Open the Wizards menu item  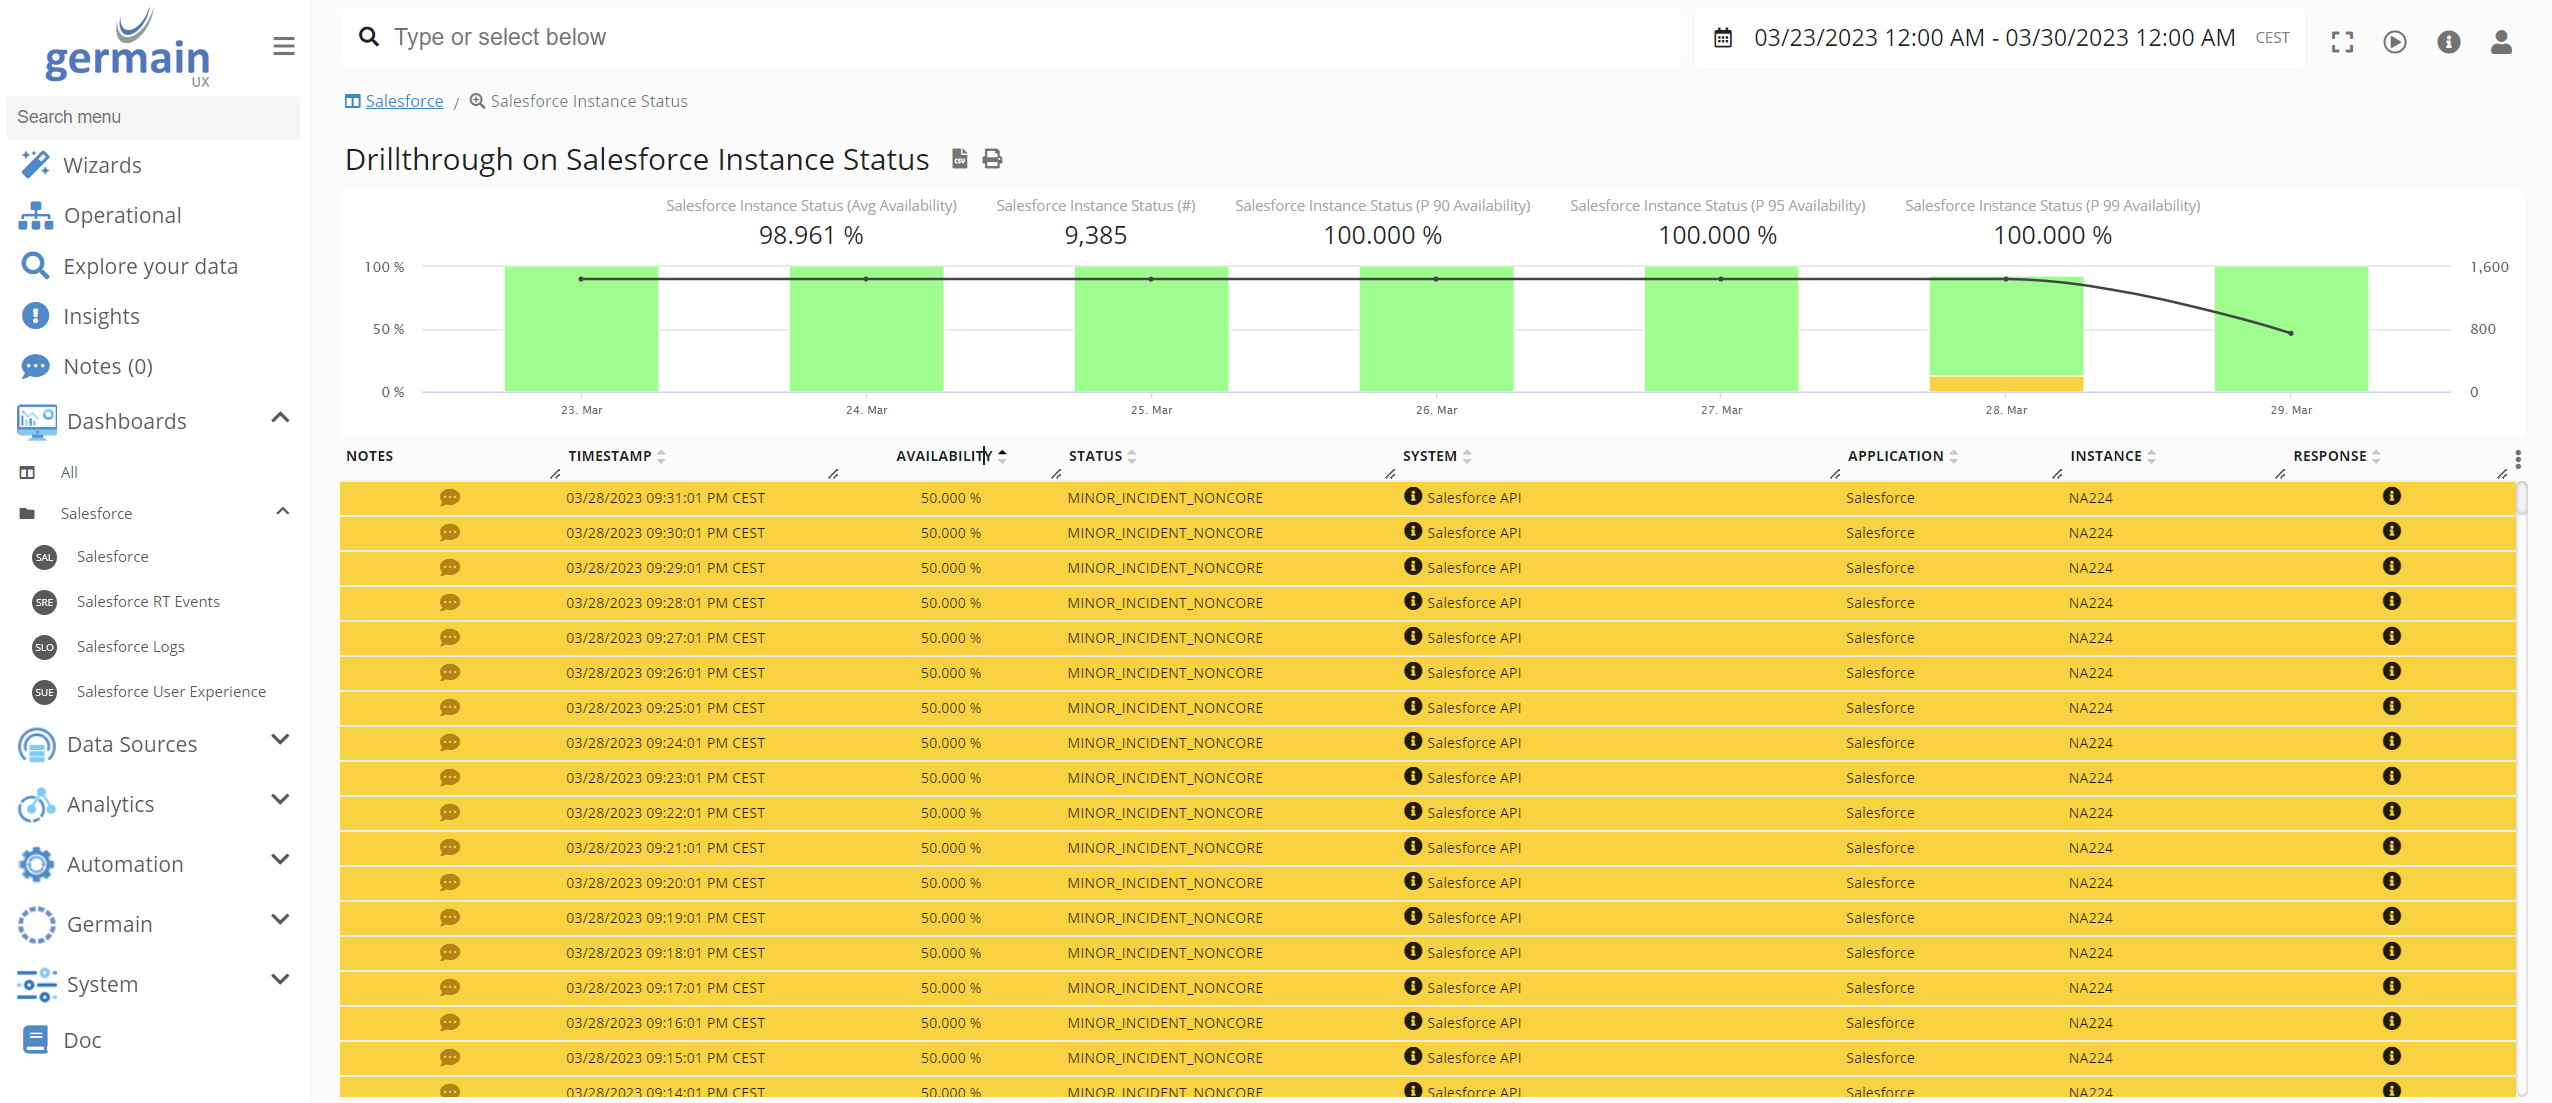click(x=101, y=164)
